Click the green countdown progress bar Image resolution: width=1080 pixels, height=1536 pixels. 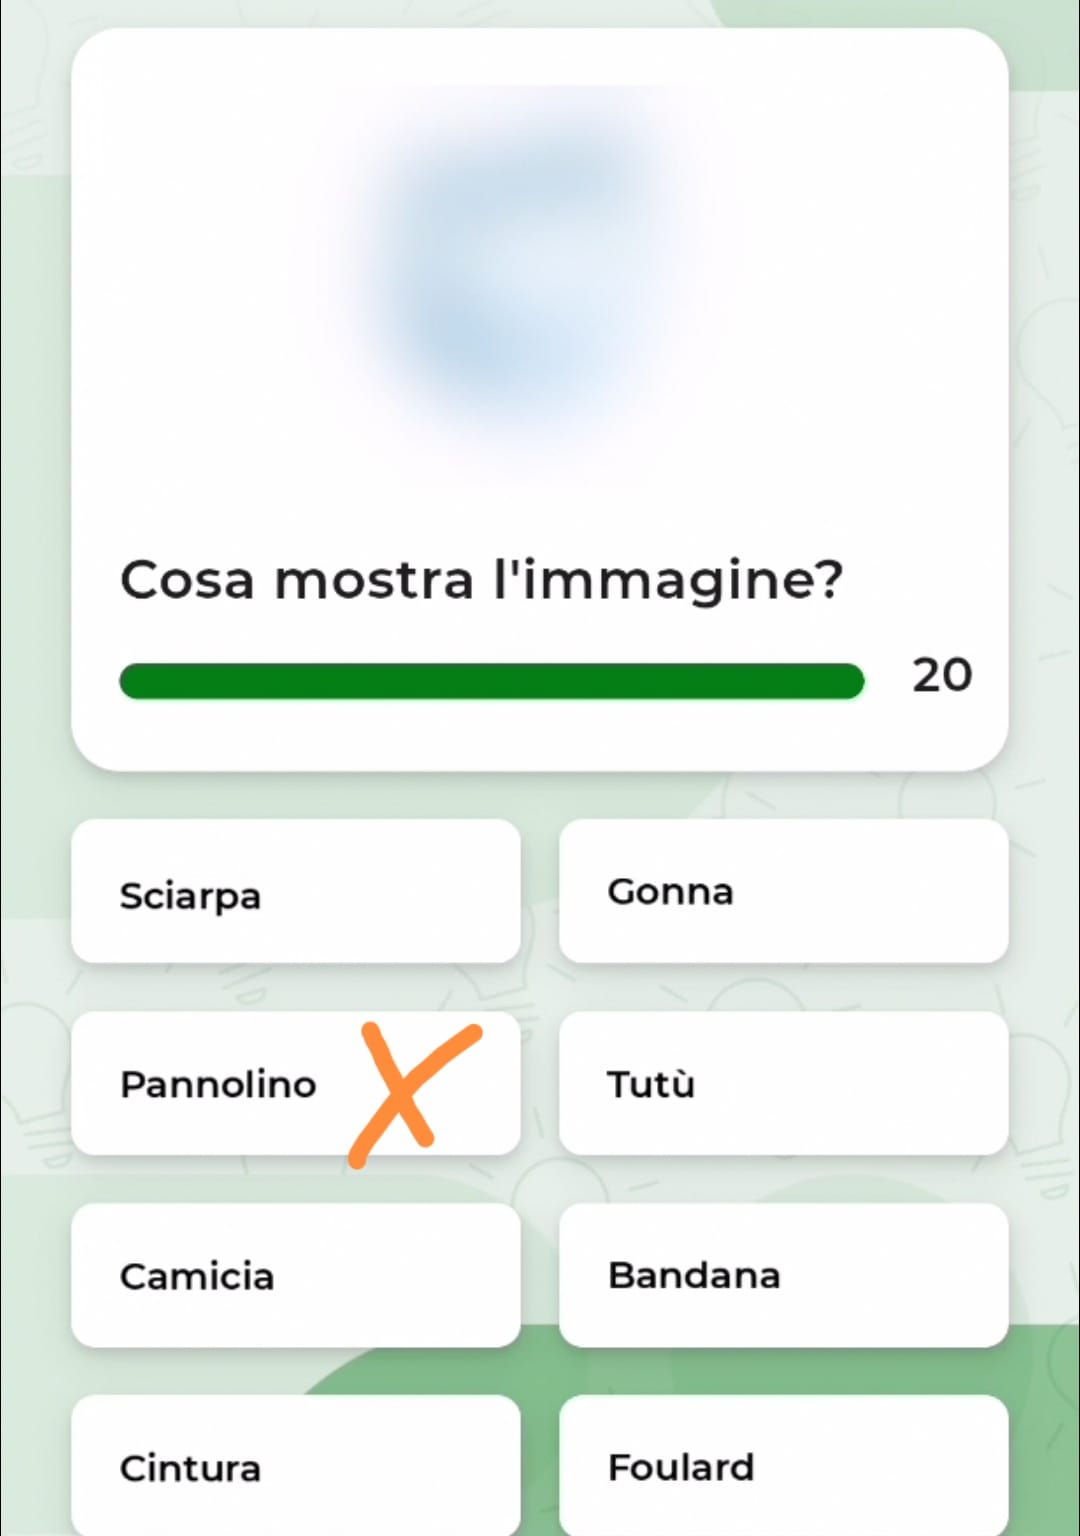pyautogui.click(x=490, y=681)
